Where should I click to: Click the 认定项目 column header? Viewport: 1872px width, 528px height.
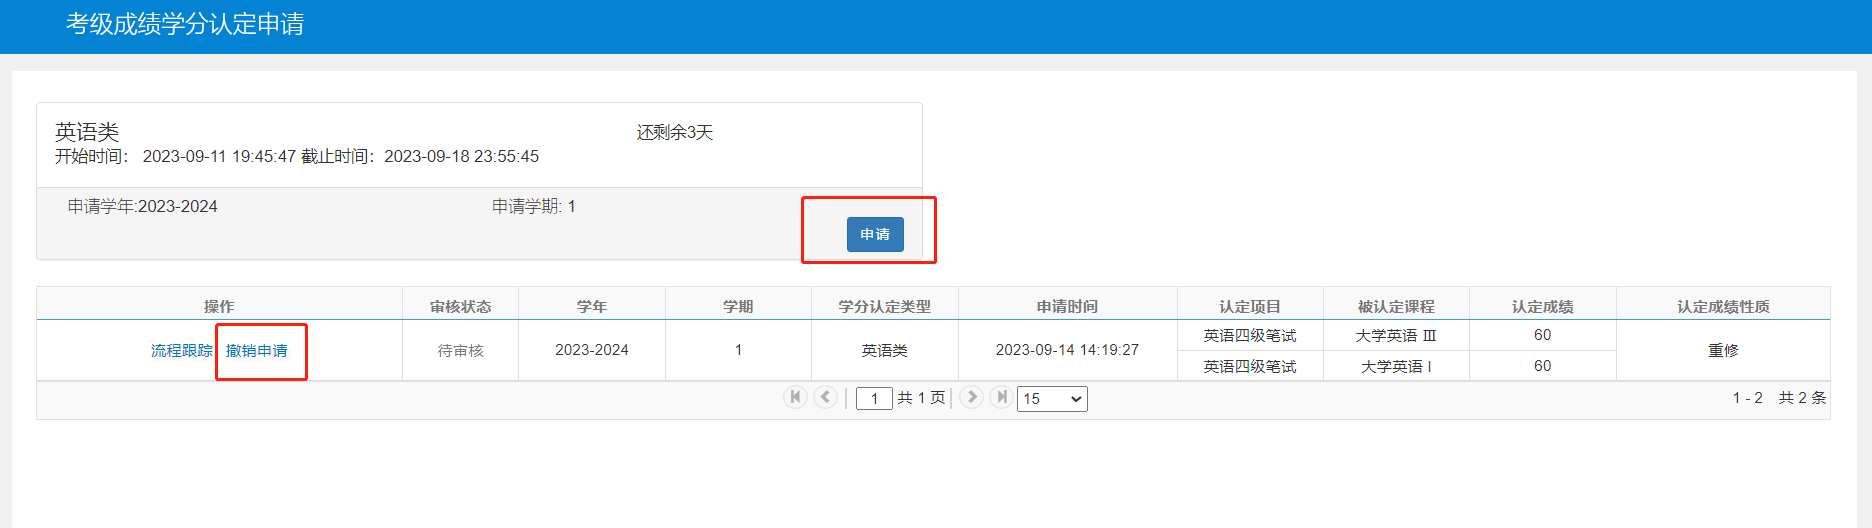point(1250,306)
